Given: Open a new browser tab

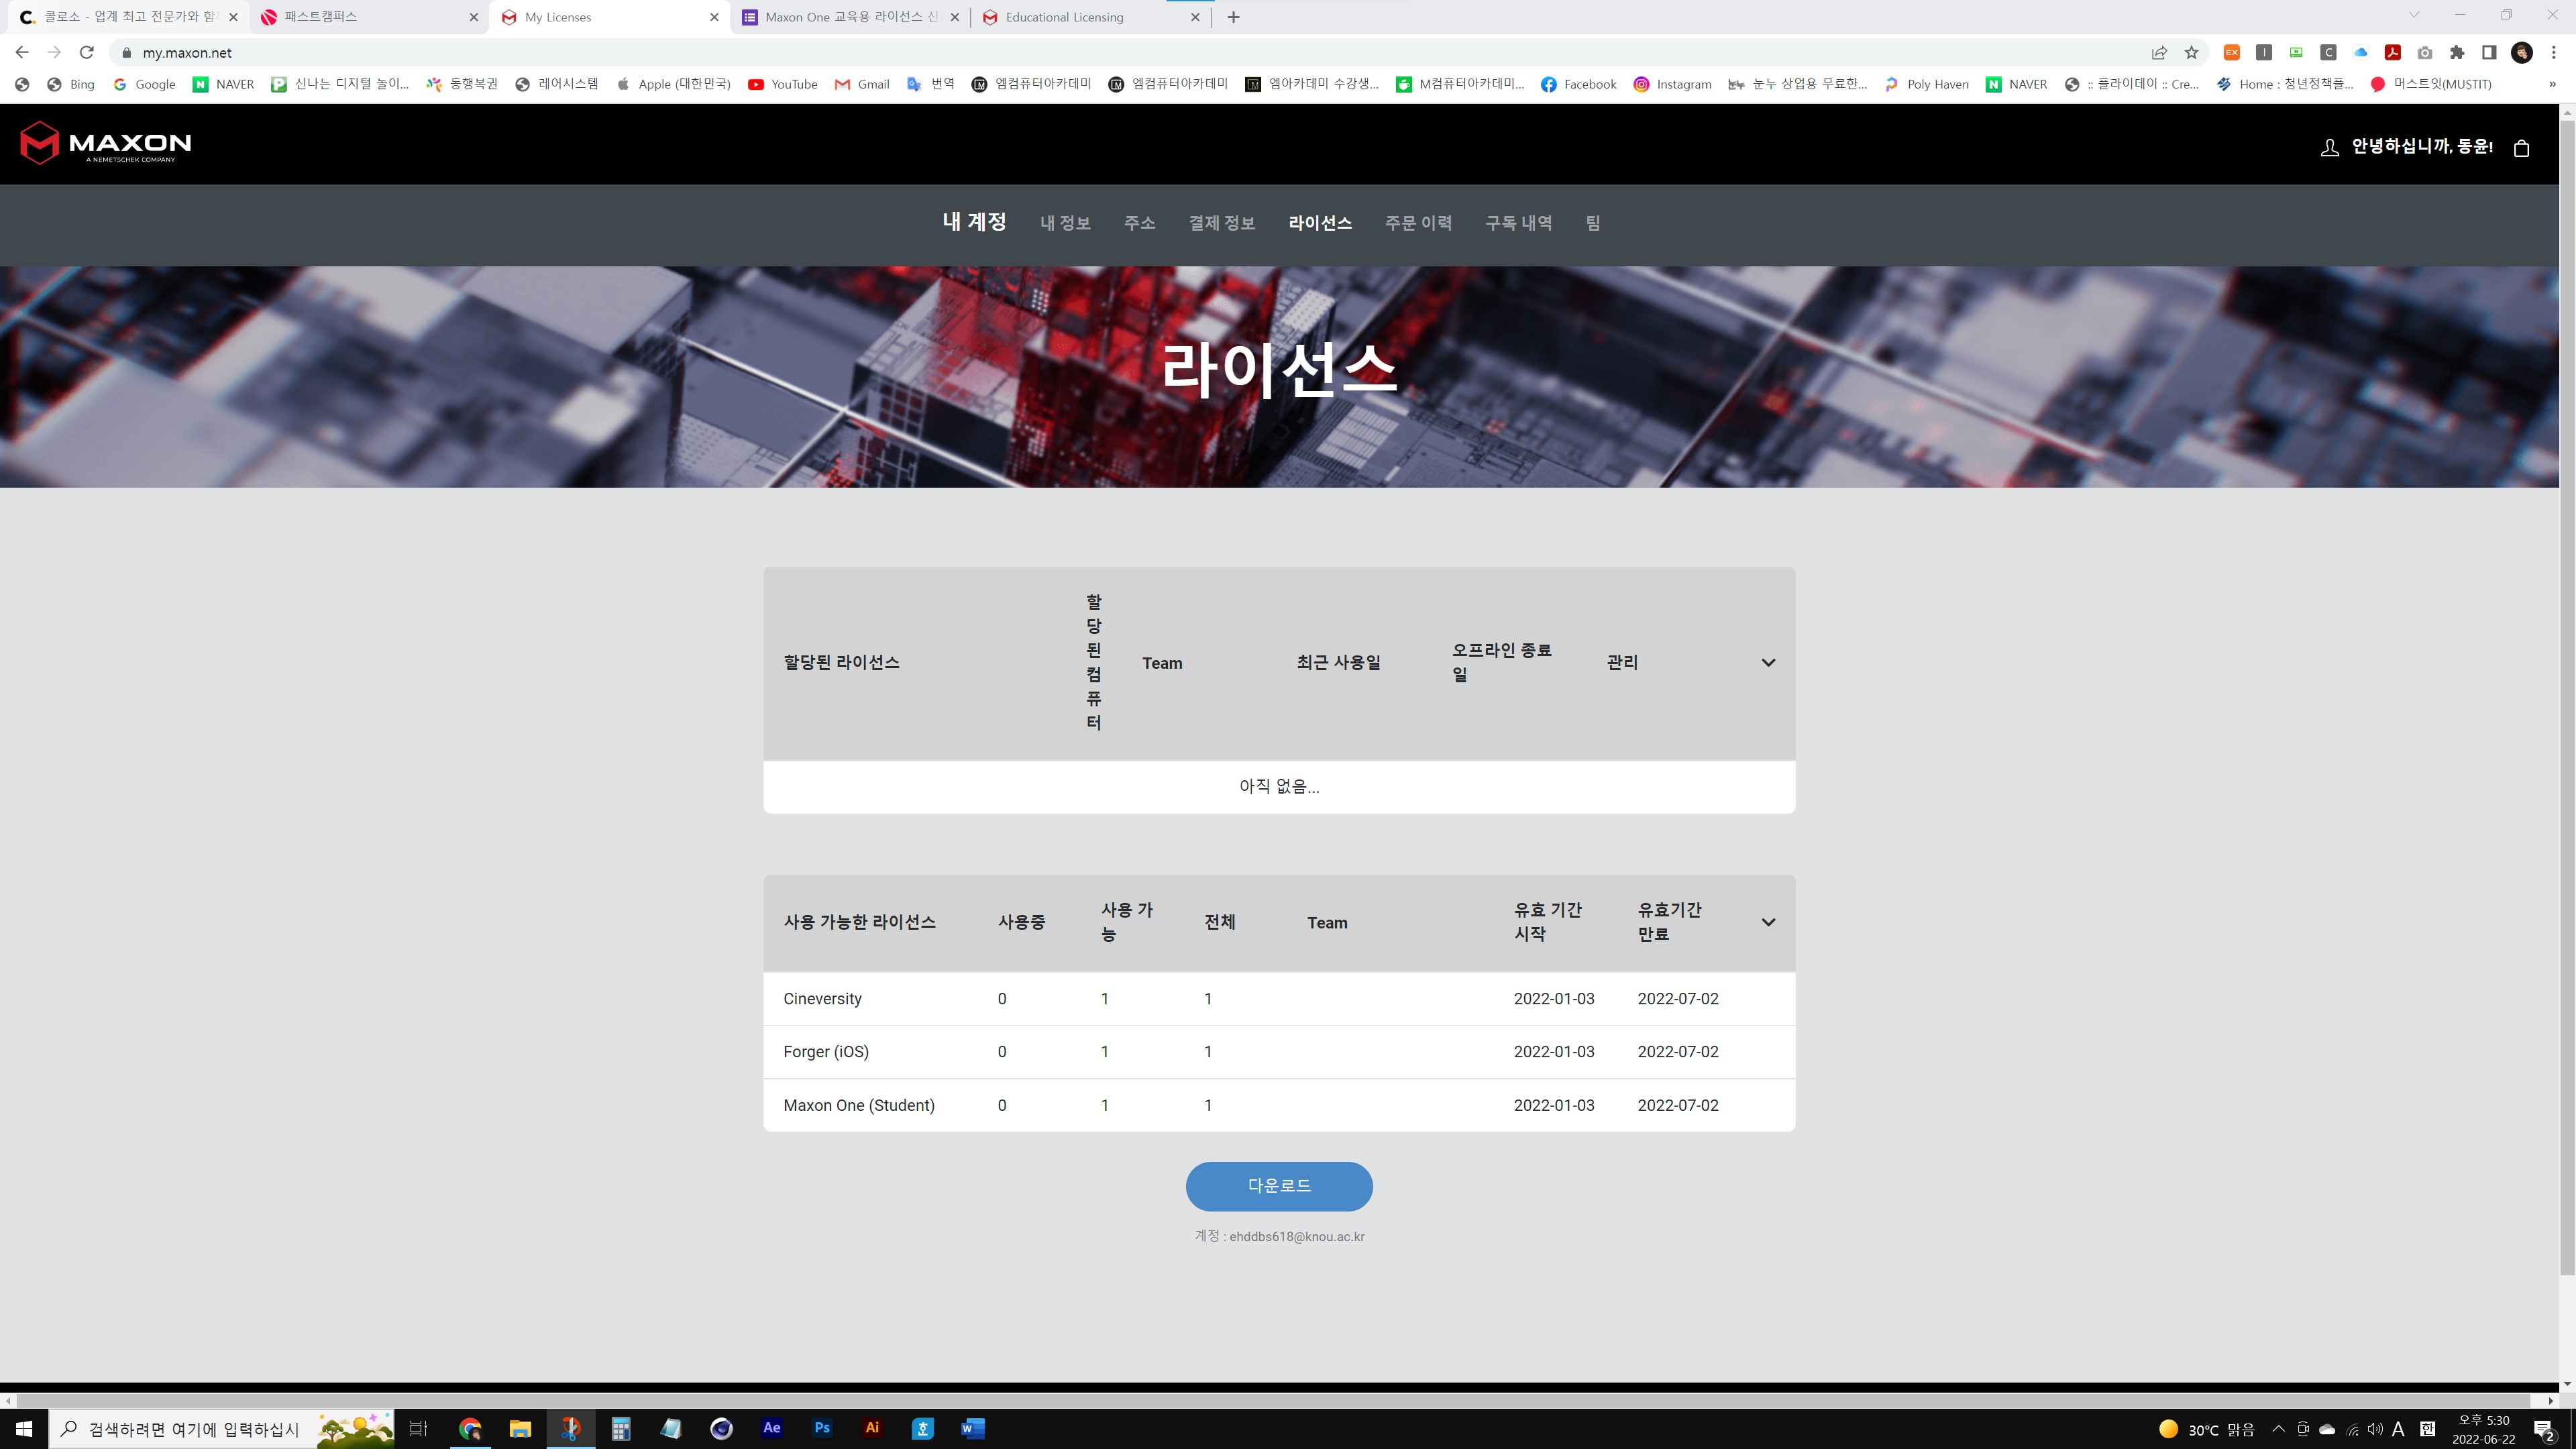Looking at the screenshot, I should click(x=1233, y=17).
